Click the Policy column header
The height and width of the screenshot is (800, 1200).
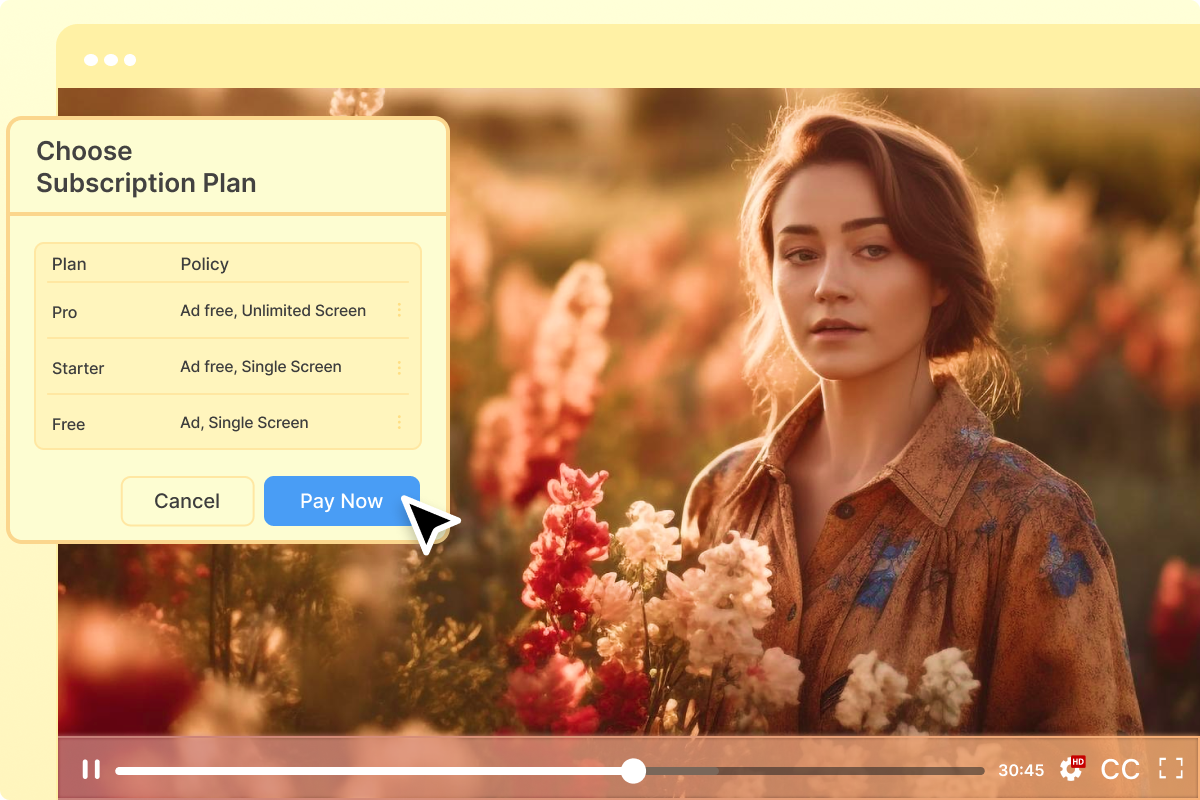205,264
